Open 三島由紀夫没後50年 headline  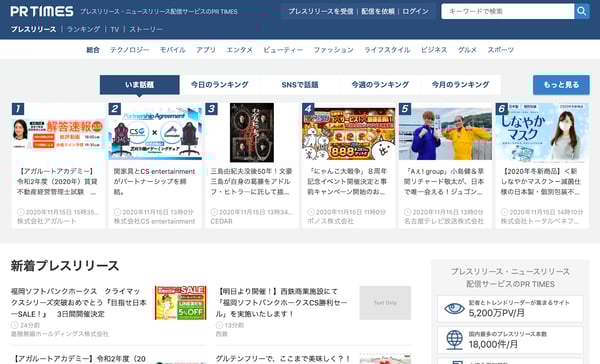coord(251,181)
